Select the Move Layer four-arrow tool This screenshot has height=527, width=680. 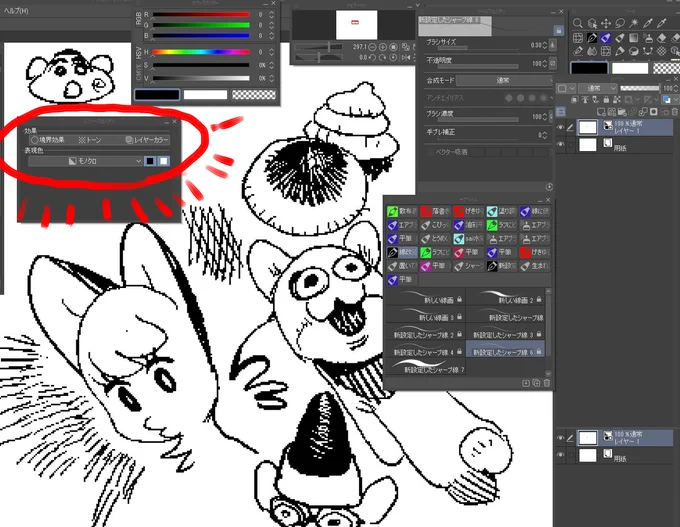[x=606, y=23]
